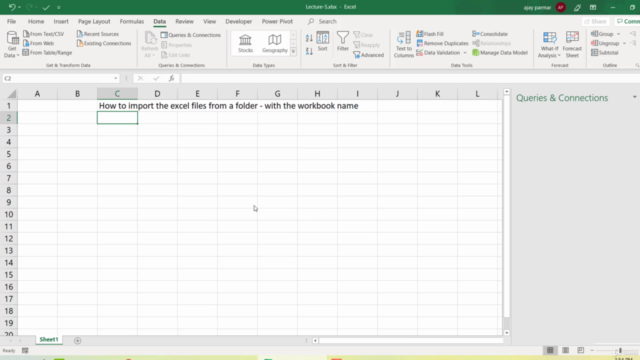Open Data Validation
Screen dimensions: 640x360
tap(438, 53)
